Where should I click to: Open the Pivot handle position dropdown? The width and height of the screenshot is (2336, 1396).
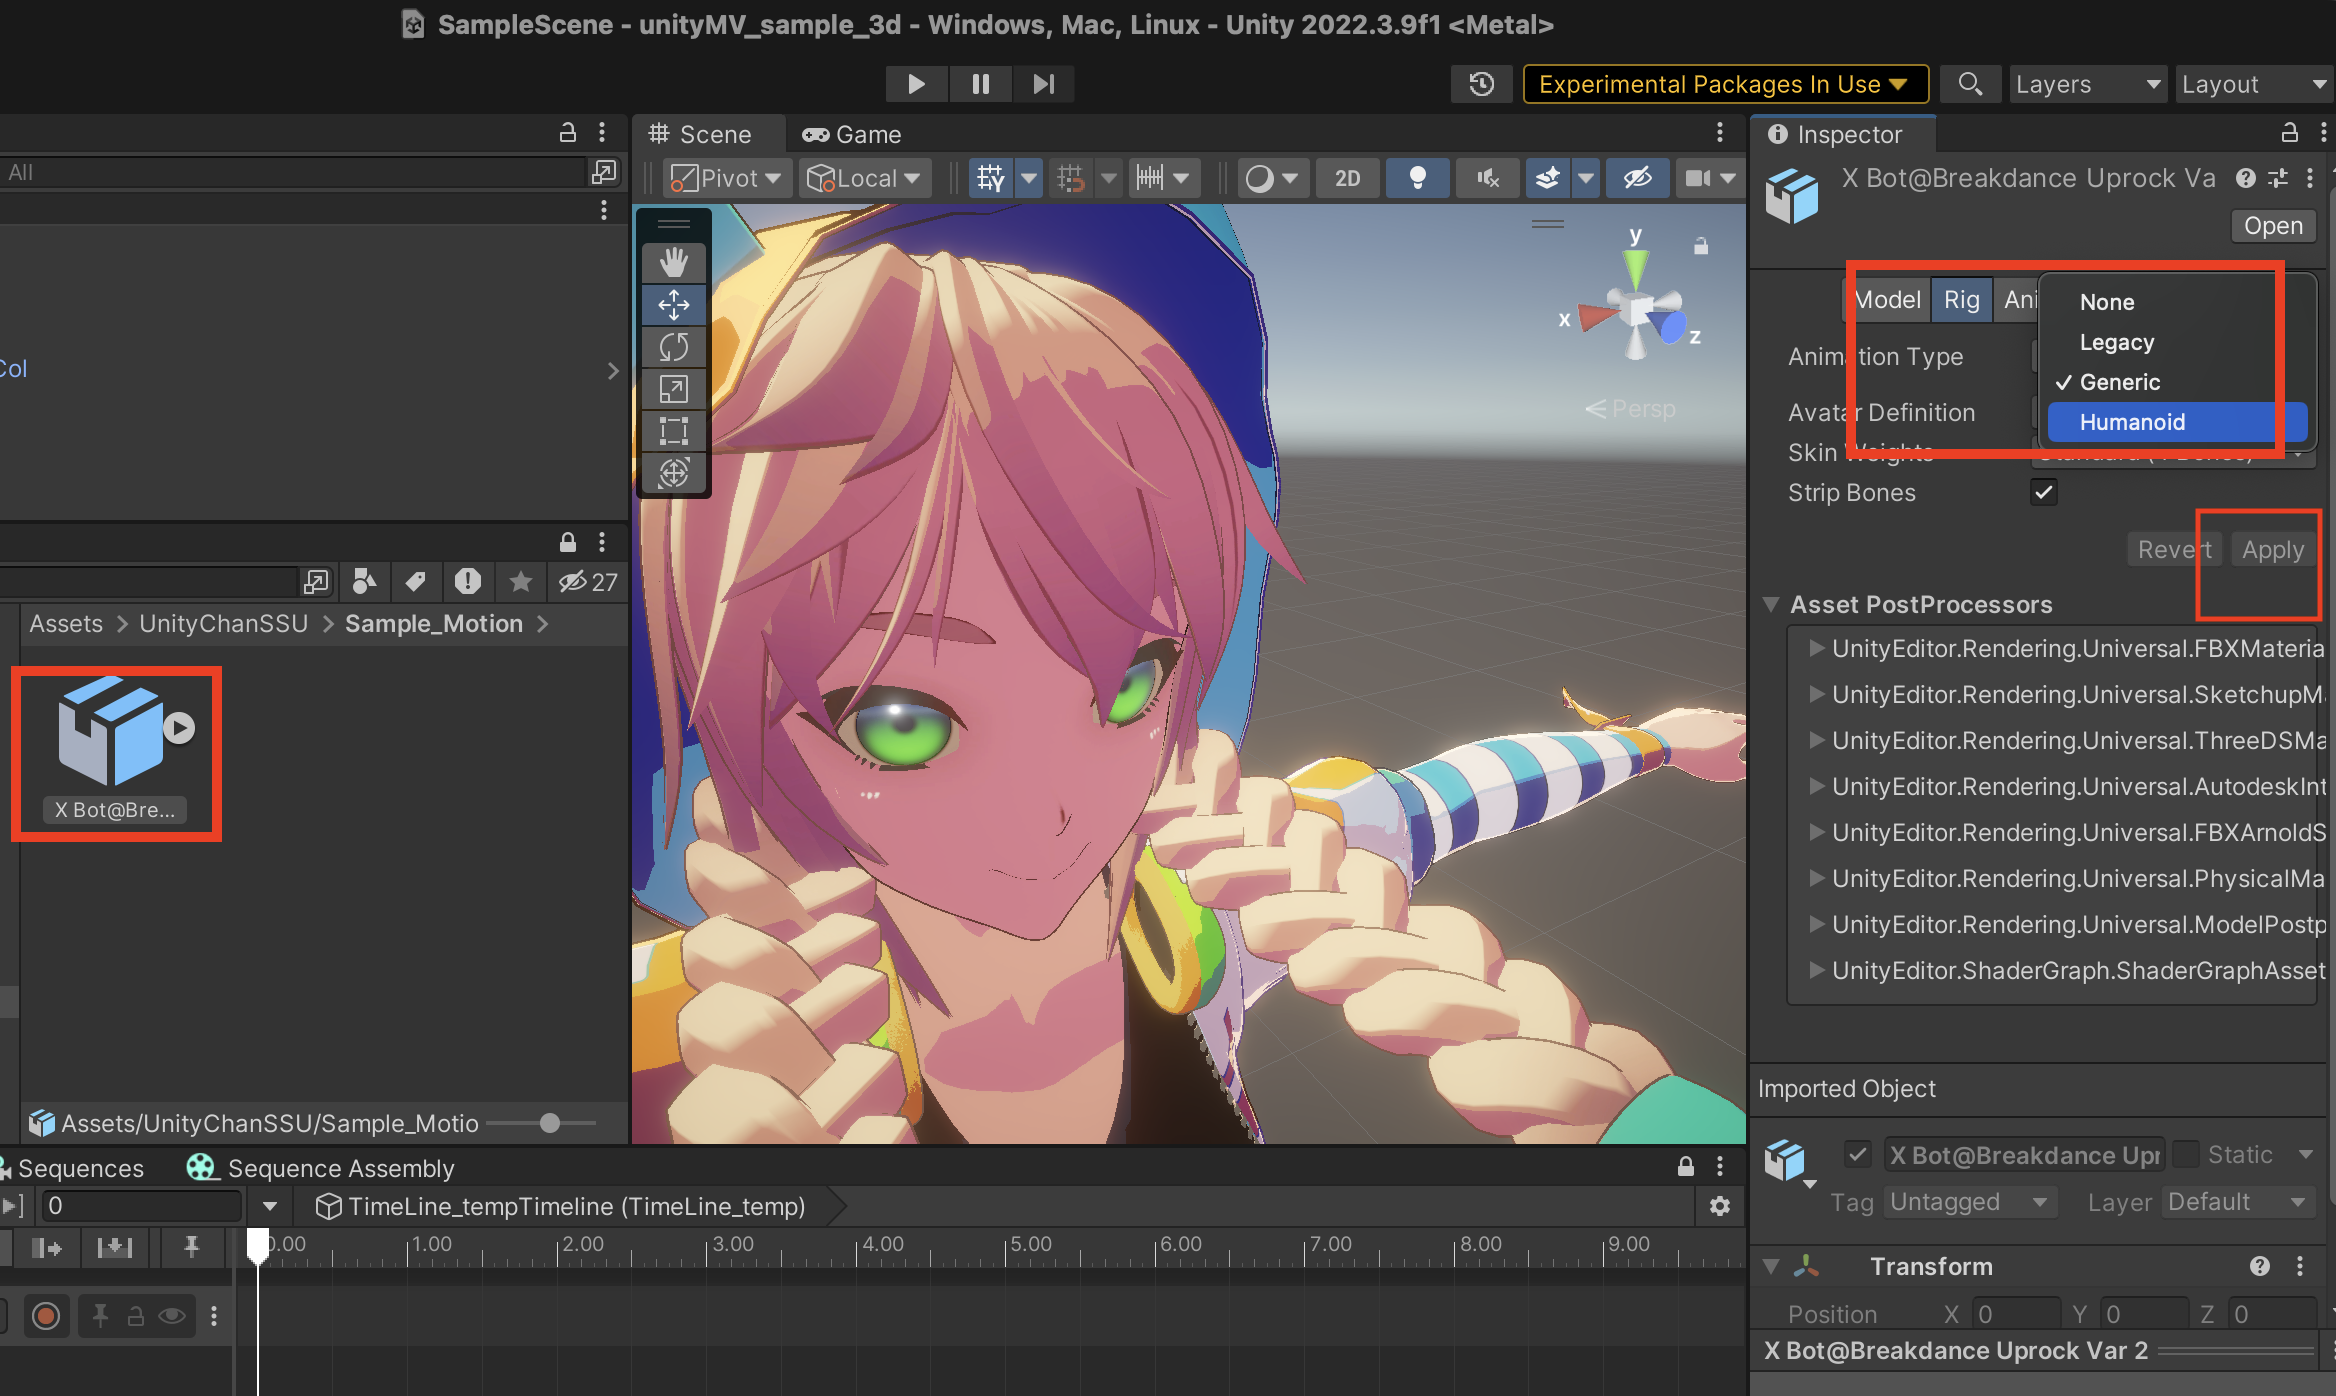click(727, 178)
